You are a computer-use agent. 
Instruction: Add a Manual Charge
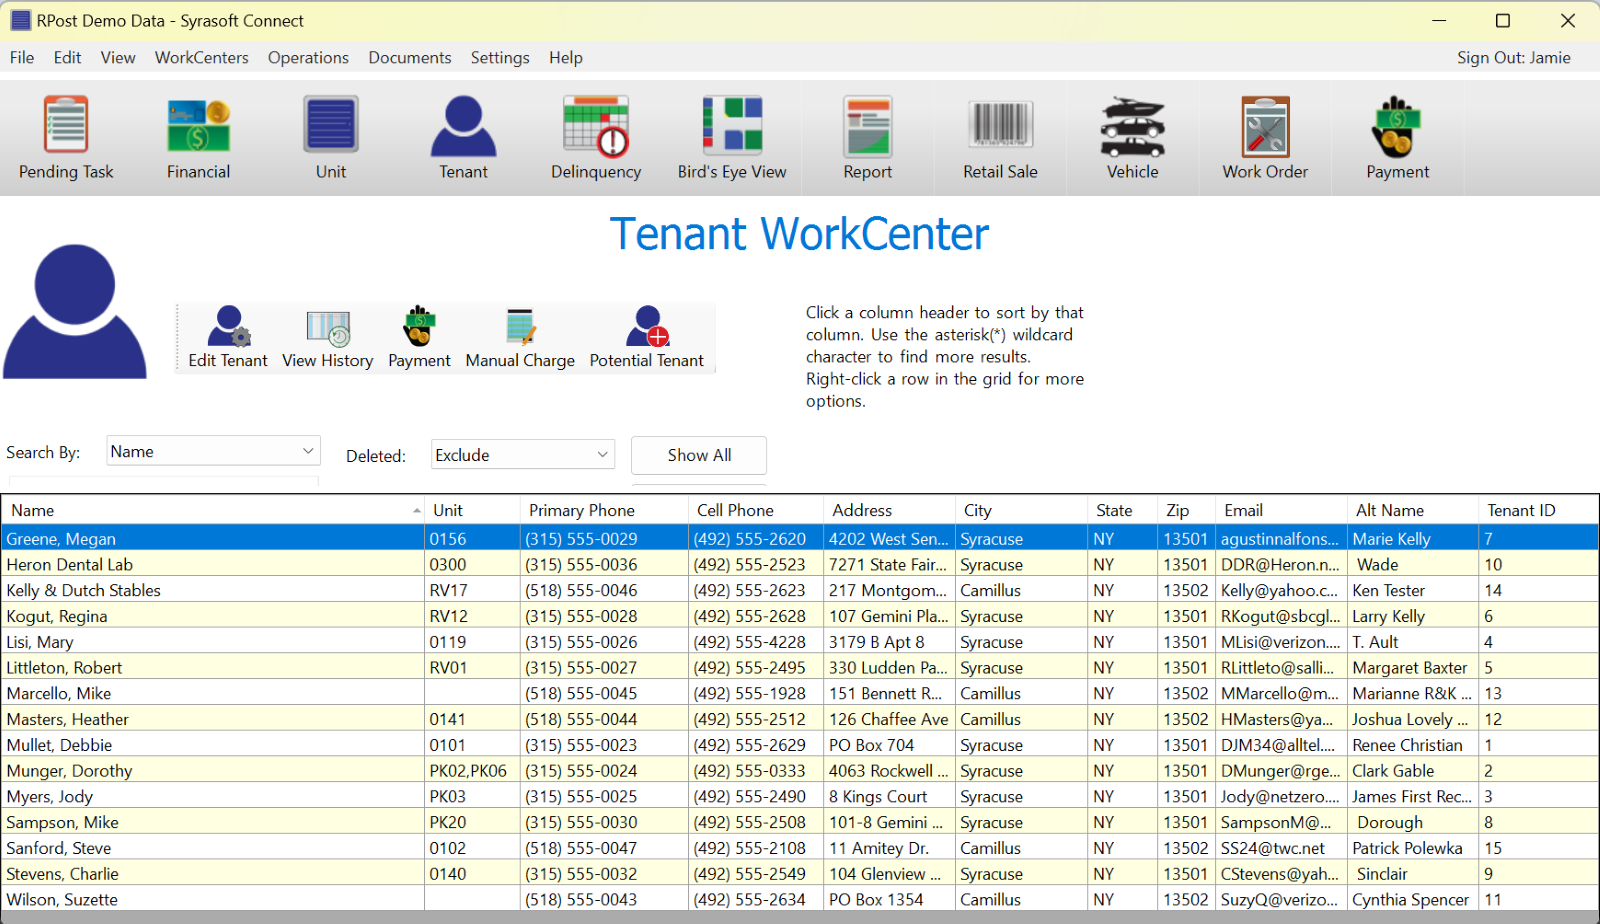click(520, 338)
